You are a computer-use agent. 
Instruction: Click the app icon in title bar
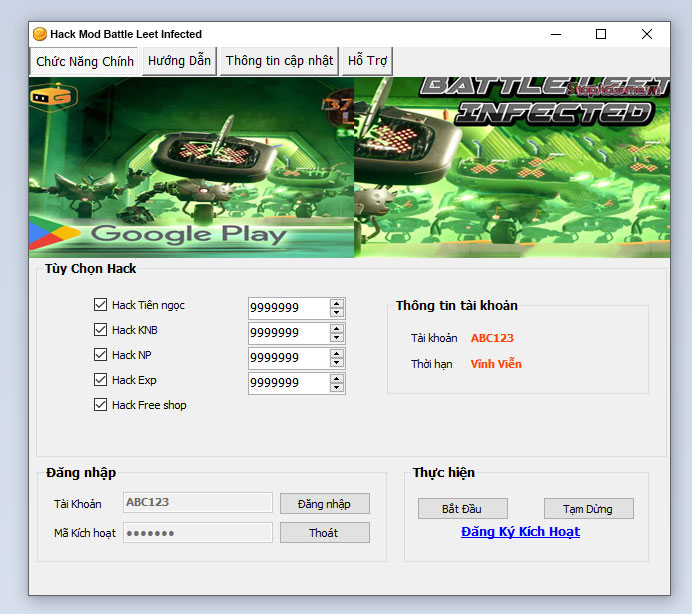(x=40, y=34)
